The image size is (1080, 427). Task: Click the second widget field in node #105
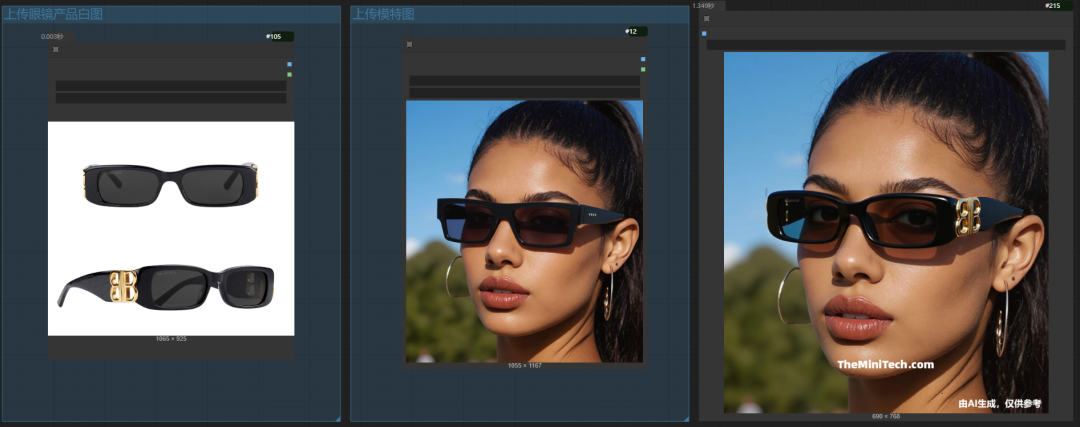[x=171, y=98]
